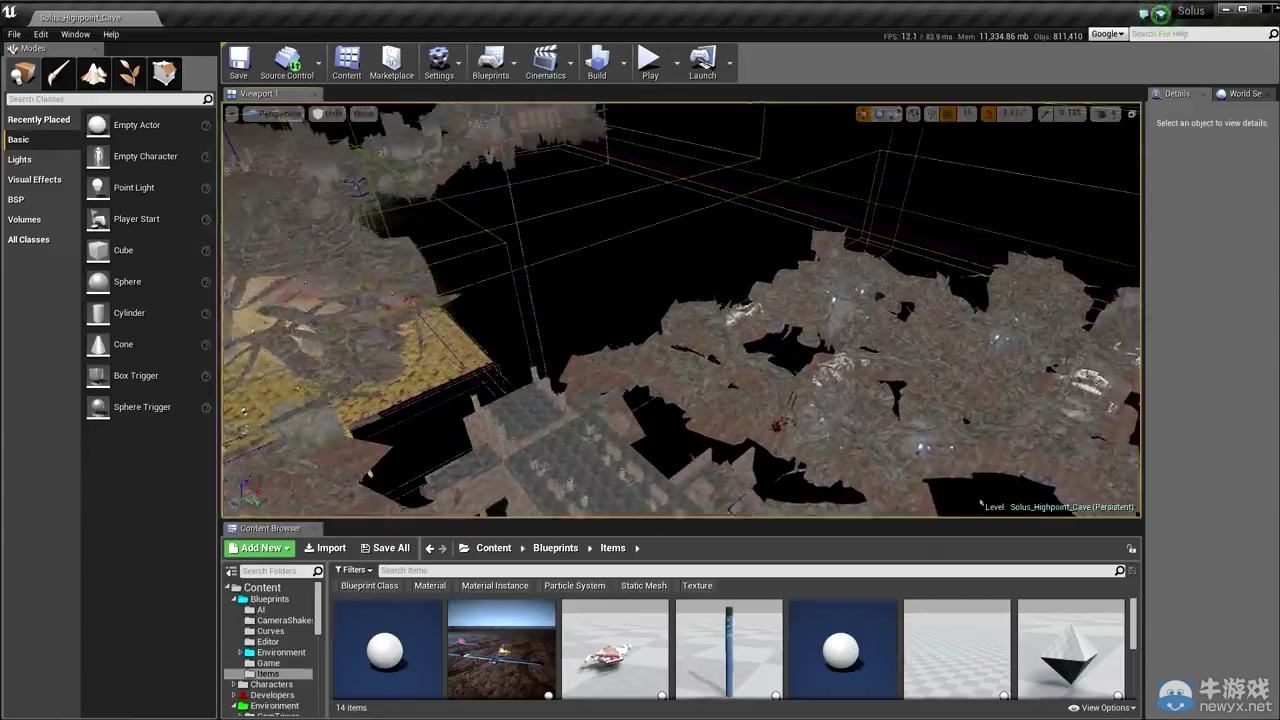Open the Settings toolbar icon
The image size is (1280, 720).
(x=439, y=63)
